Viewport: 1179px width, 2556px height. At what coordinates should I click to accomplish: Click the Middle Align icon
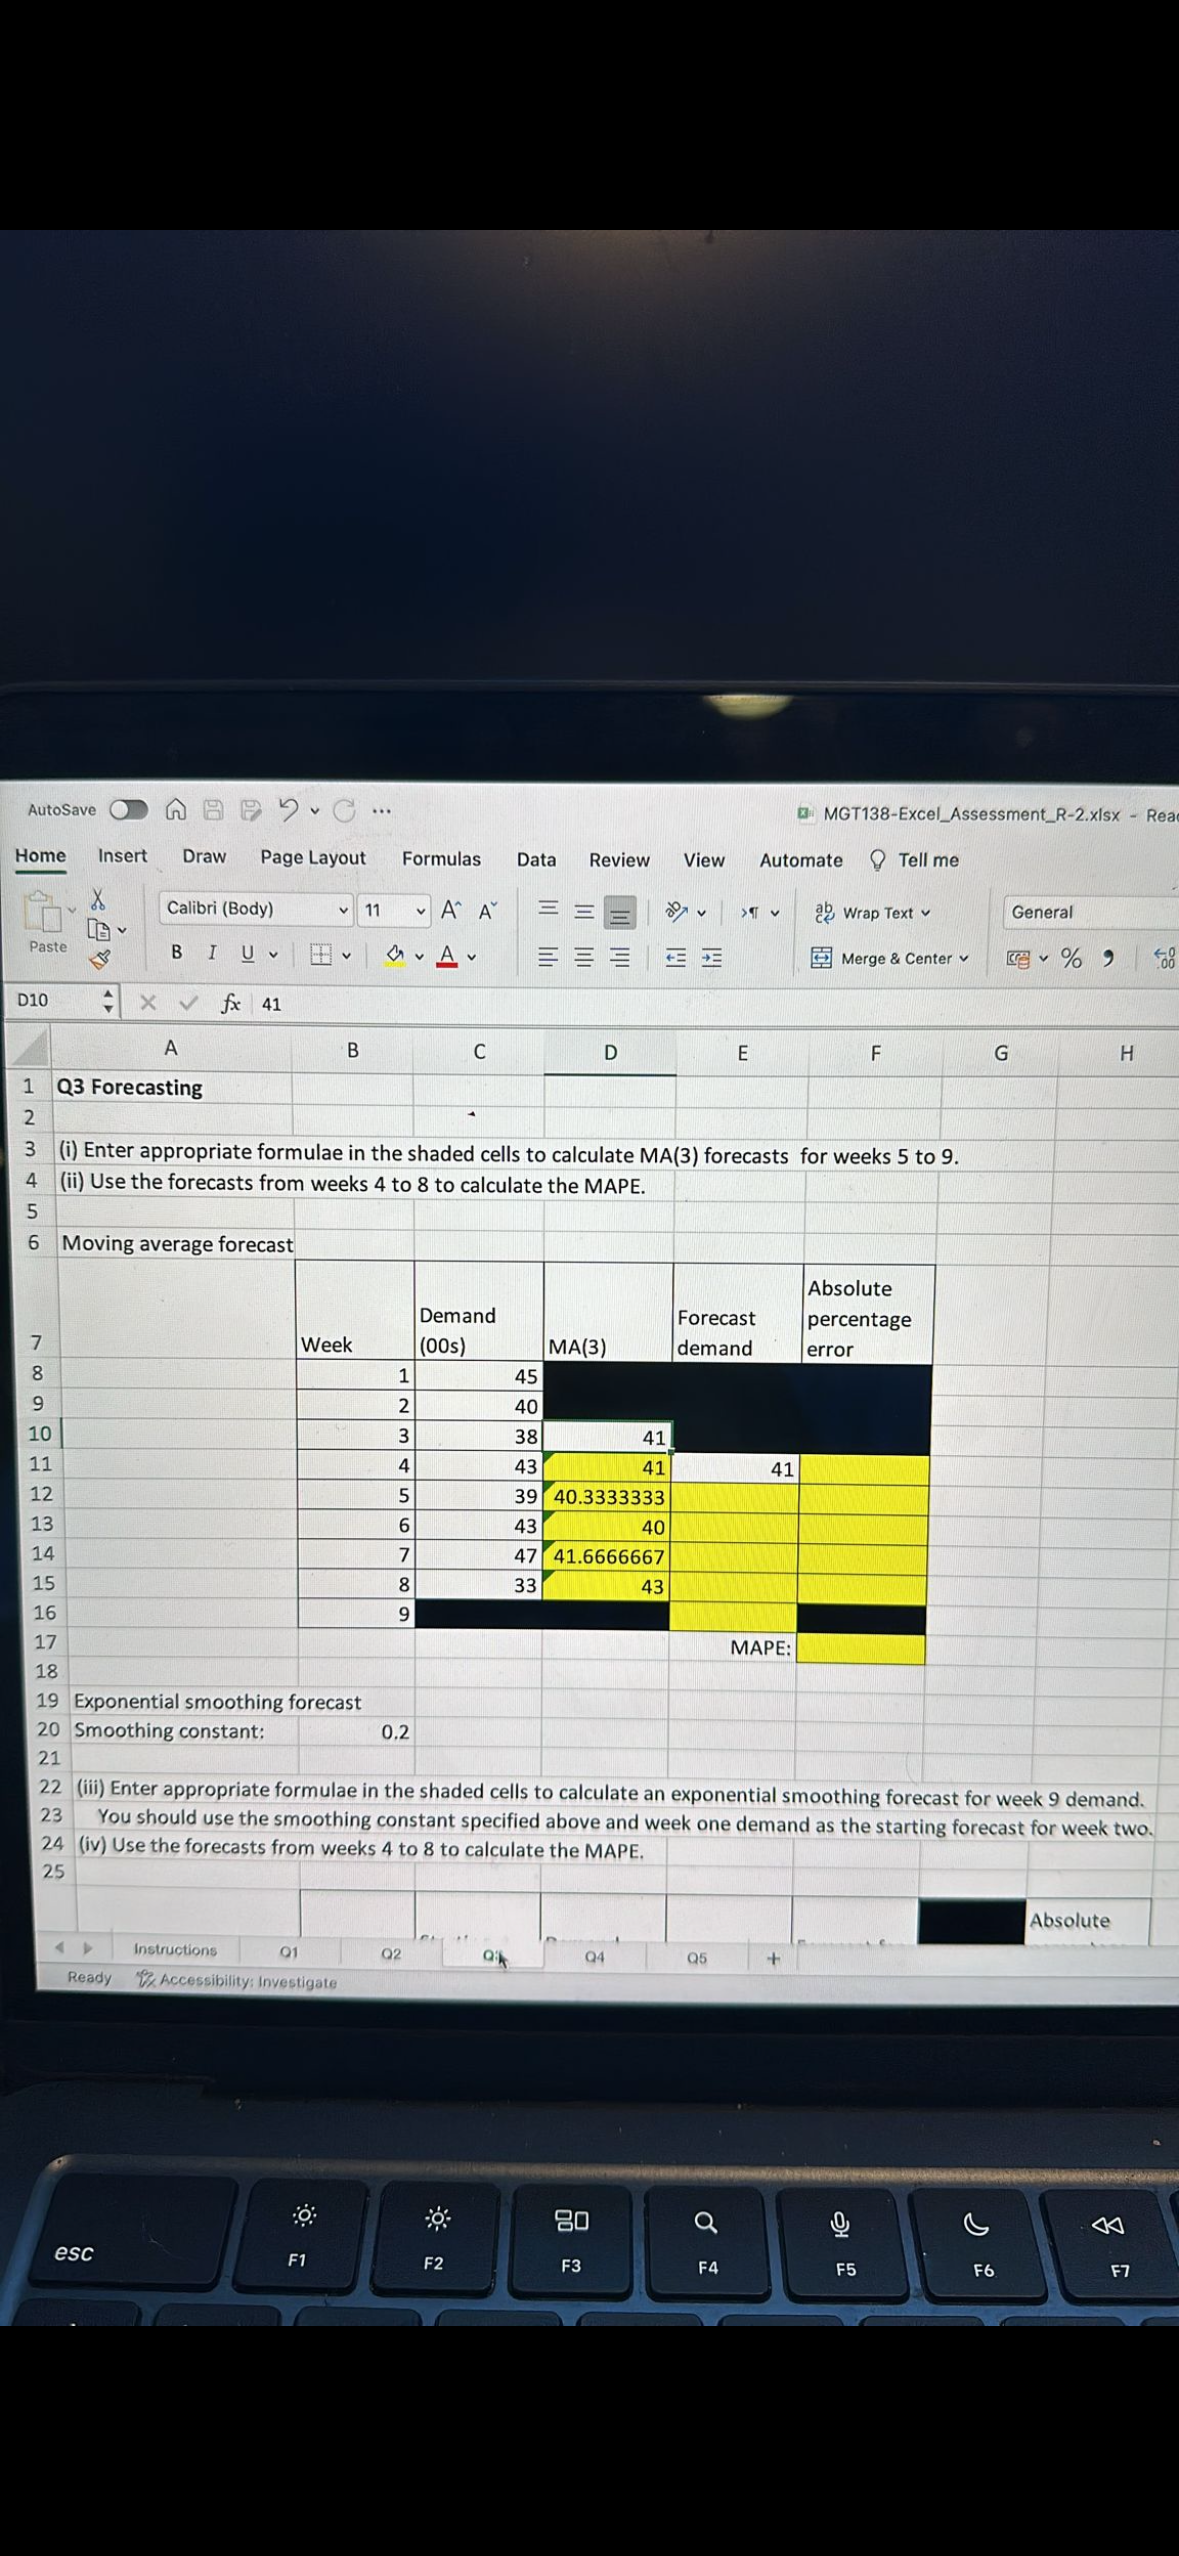(584, 911)
